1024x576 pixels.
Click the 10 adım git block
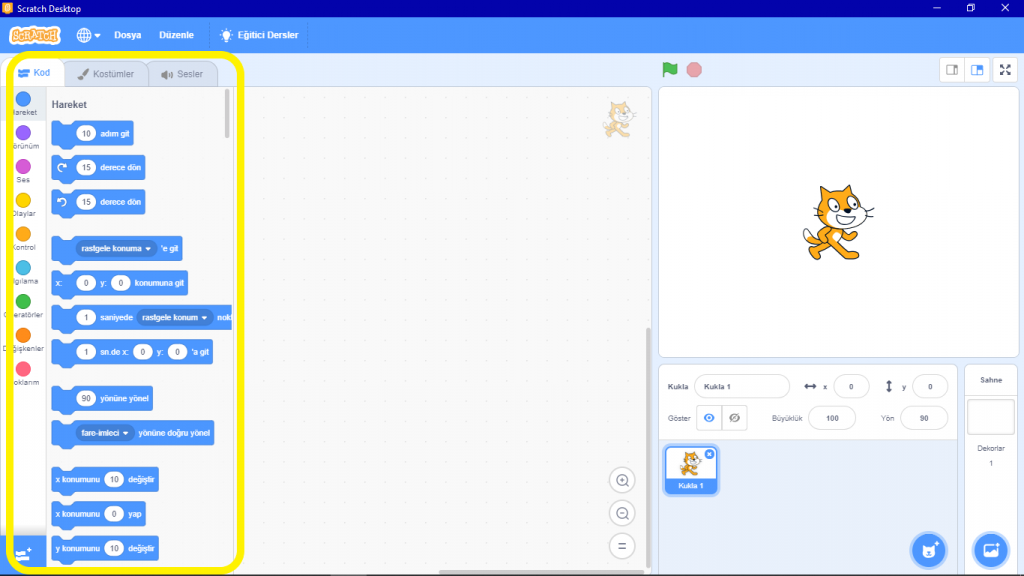(93, 134)
